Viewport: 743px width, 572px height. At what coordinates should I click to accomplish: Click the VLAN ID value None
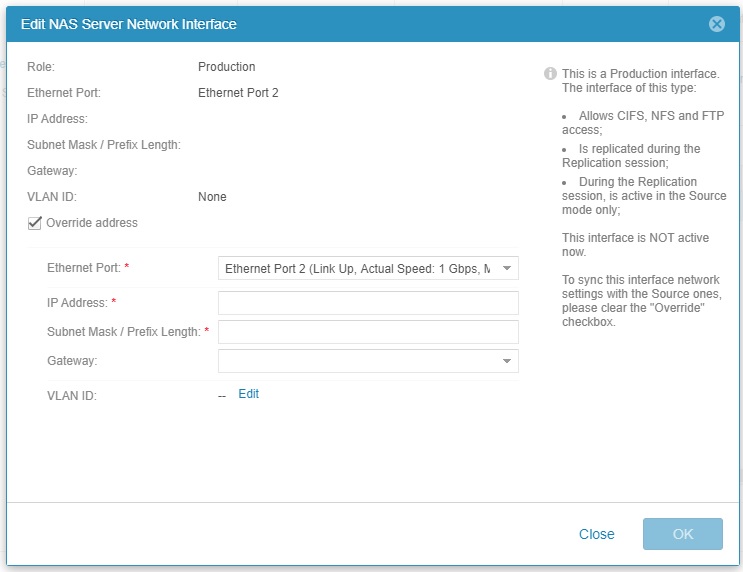pos(212,197)
